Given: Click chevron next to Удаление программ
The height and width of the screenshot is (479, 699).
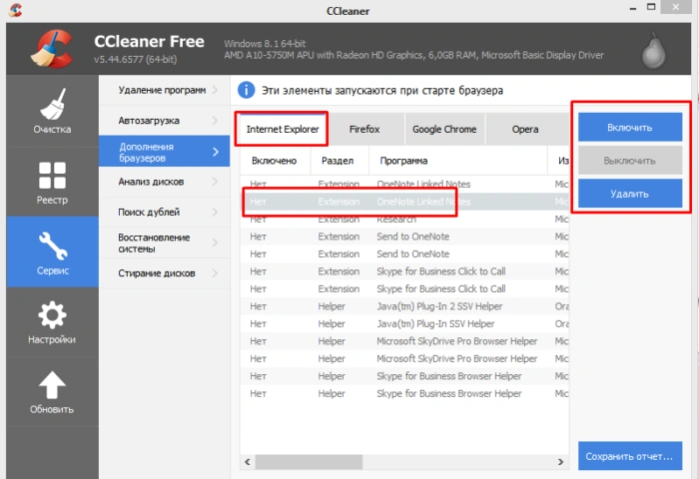Looking at the screenshot, I should [215, 90].
